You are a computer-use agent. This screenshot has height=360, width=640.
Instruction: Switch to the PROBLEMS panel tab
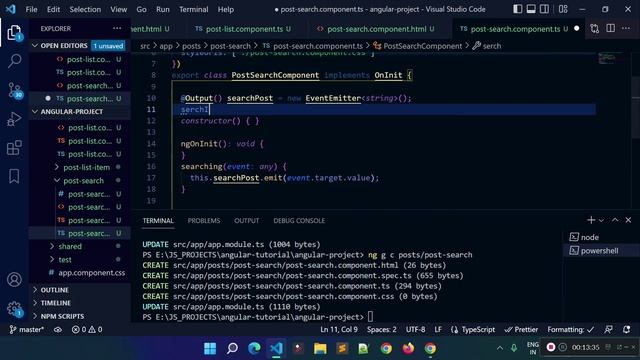(x=204, y=220)
